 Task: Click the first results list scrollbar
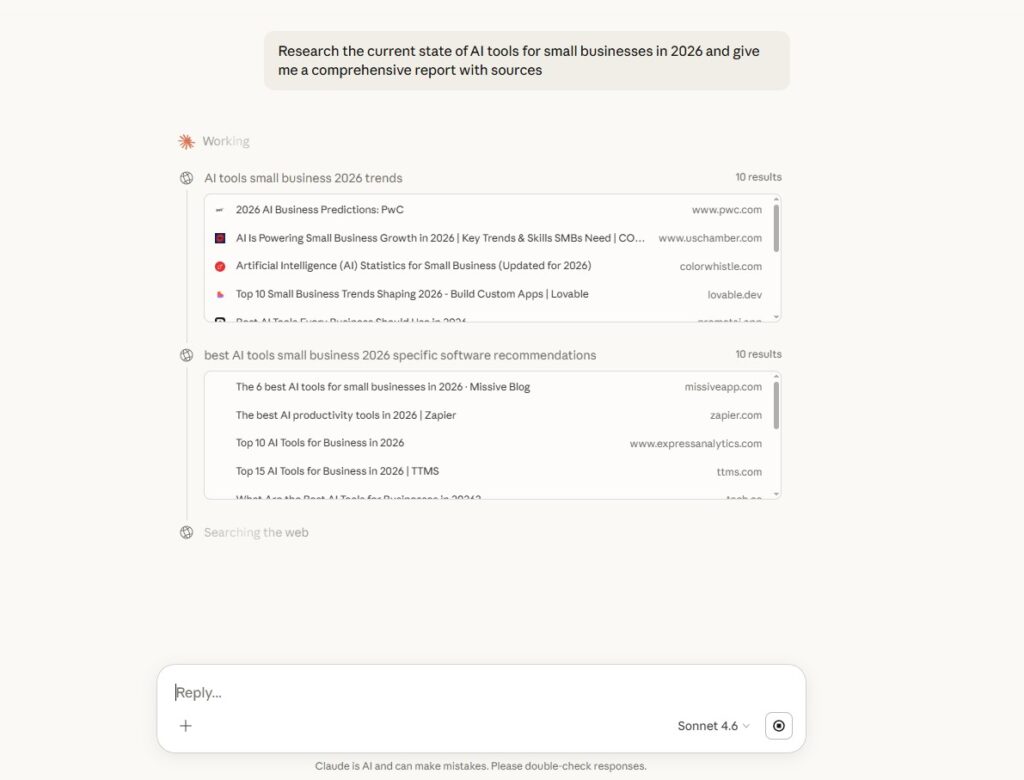coord(776,228)
